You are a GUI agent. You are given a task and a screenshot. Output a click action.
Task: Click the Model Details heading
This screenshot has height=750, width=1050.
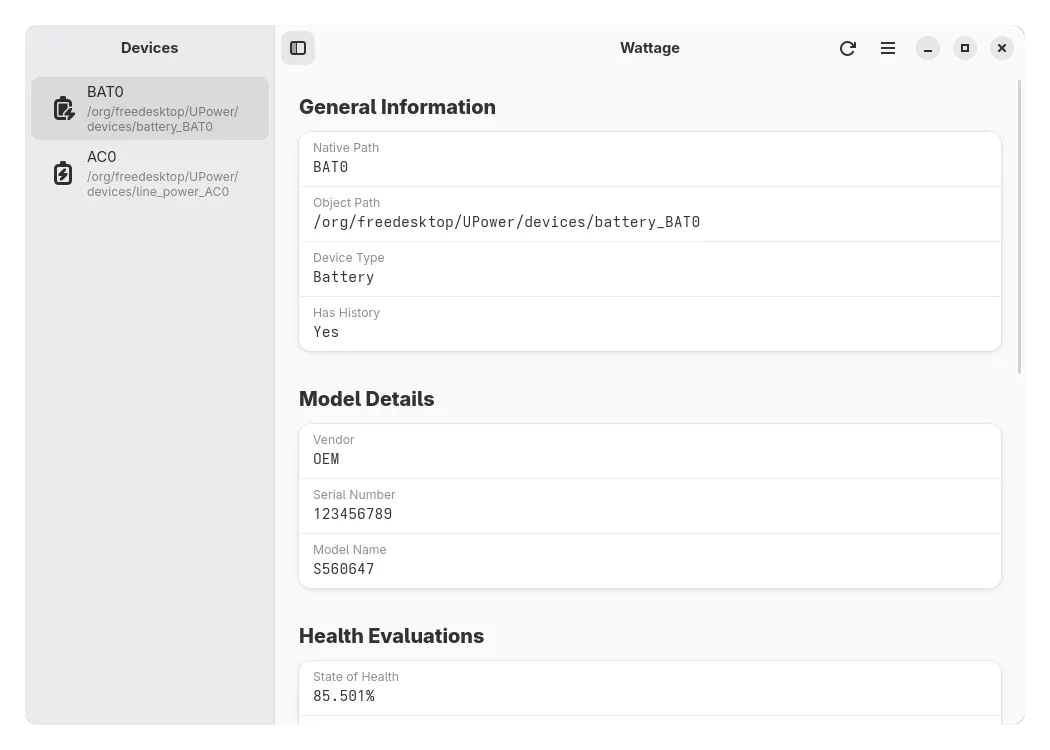coord(366,399)
